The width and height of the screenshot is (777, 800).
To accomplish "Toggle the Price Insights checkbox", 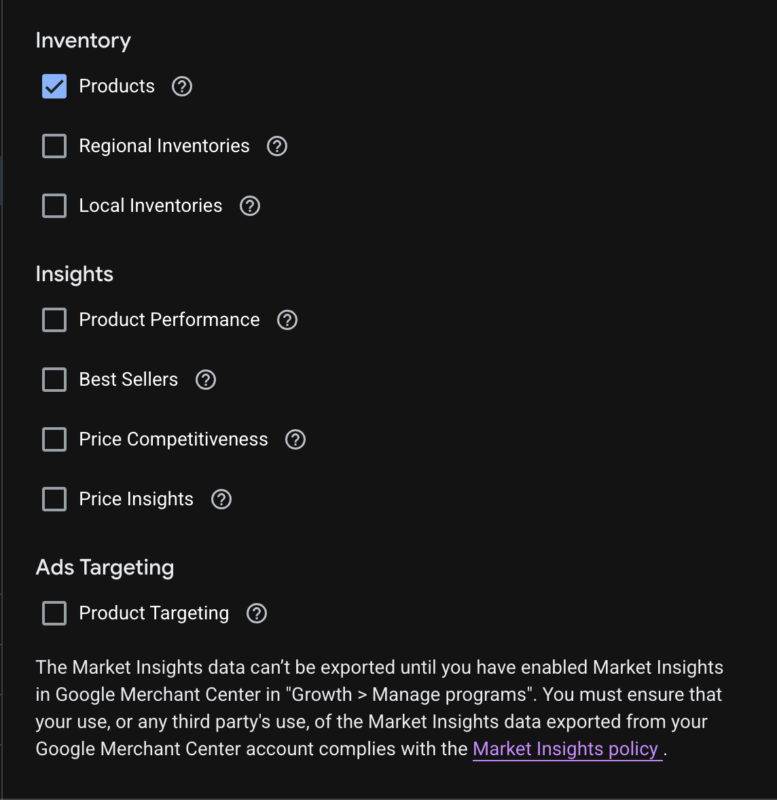I will coord(54,499).
